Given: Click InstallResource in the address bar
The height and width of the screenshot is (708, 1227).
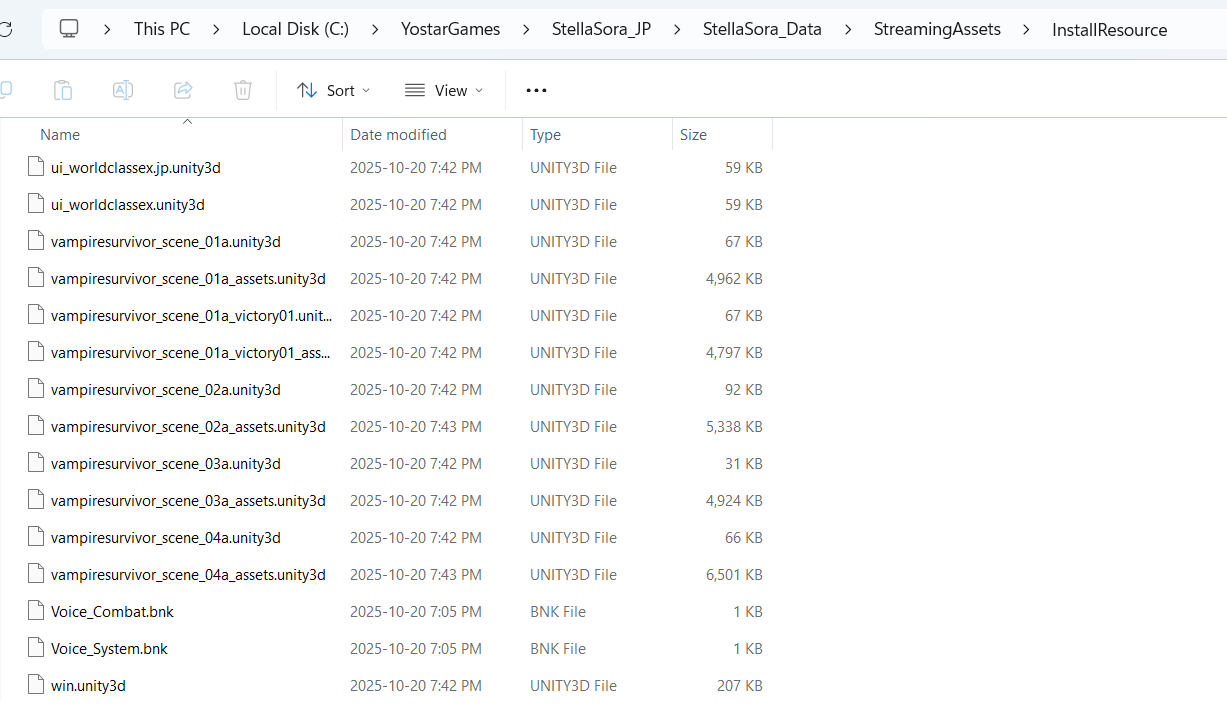Looking at the screenshot, I should 1109,30.
